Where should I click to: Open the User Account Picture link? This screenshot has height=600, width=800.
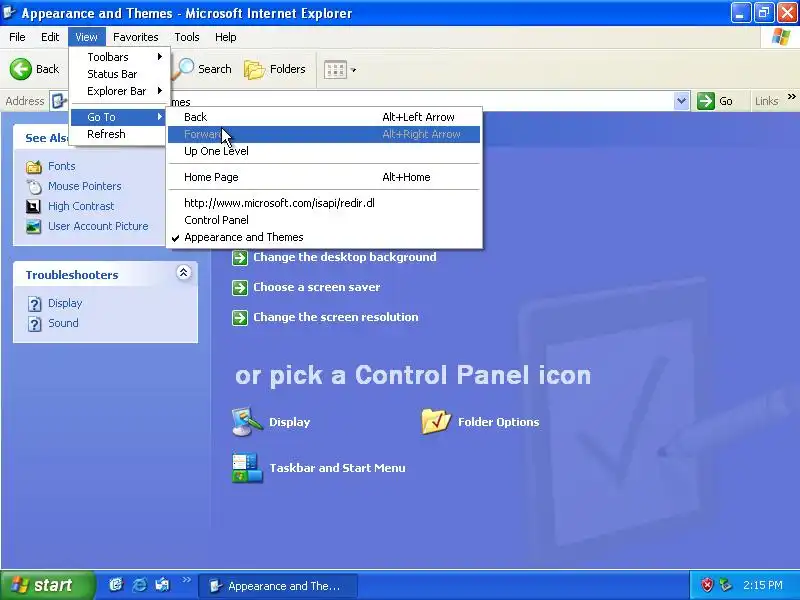[98, 226]
